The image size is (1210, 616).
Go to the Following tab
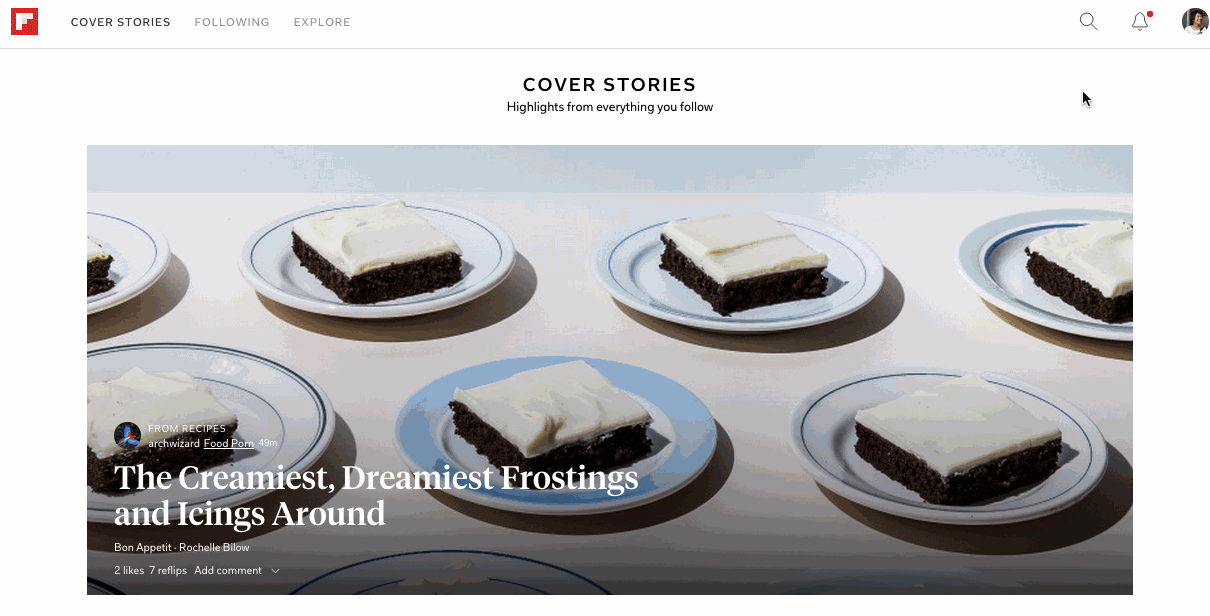(x=232, y=22)
